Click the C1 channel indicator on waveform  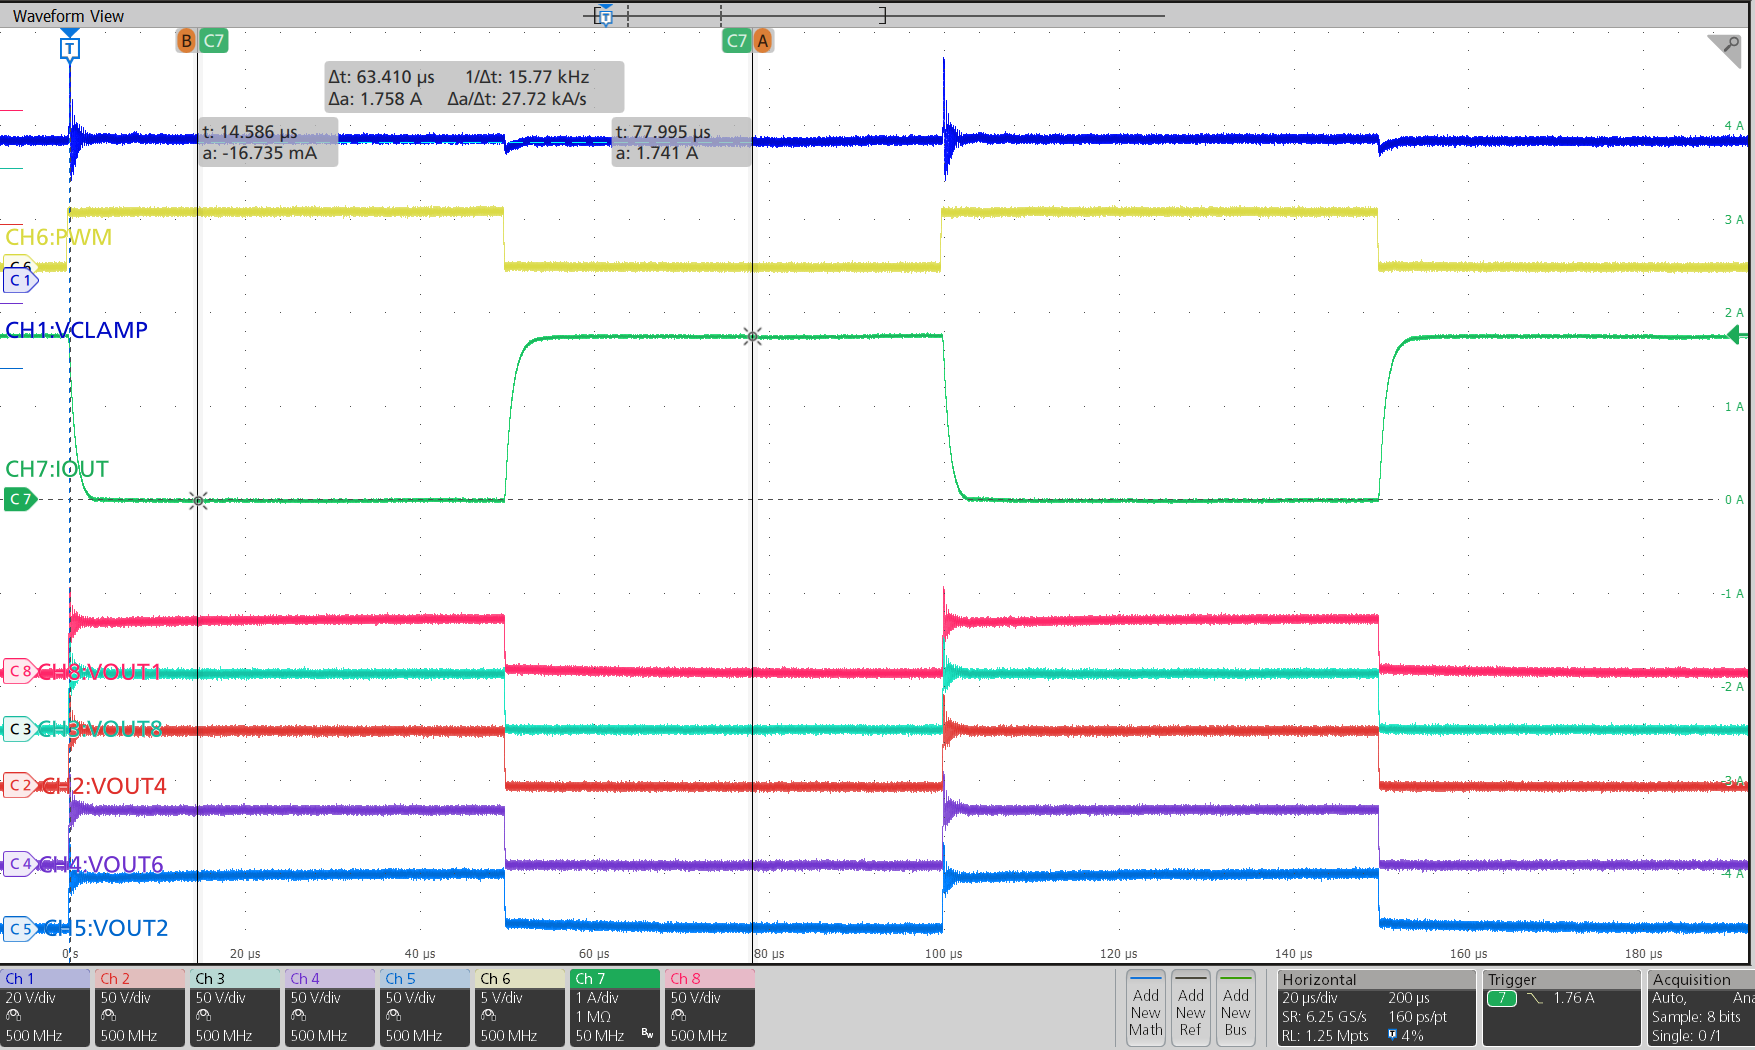(x=21, y=281)
